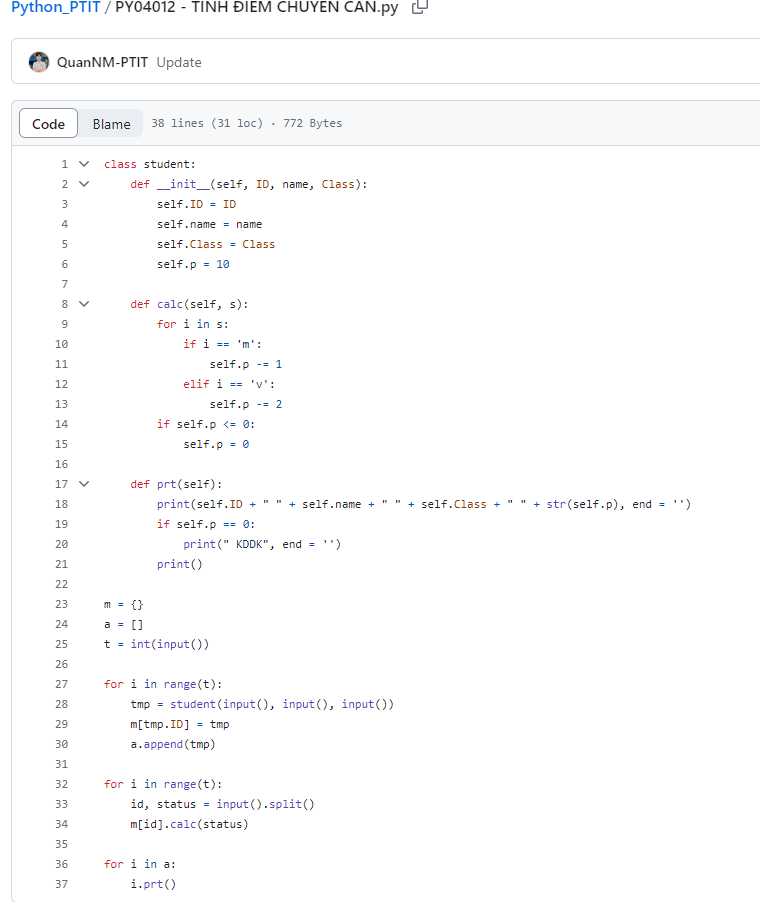Select line number 37

pyautogui.click(x=62, y=884)
